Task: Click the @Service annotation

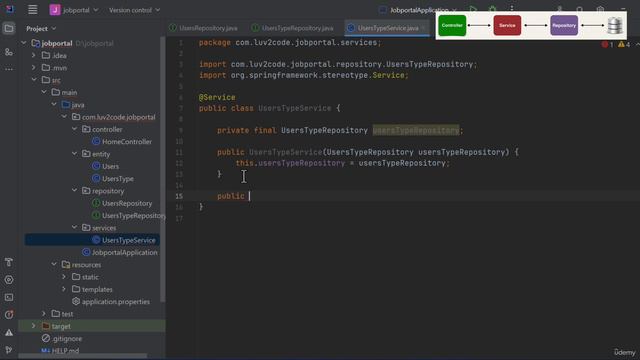Action: click(x=217, y=97)
